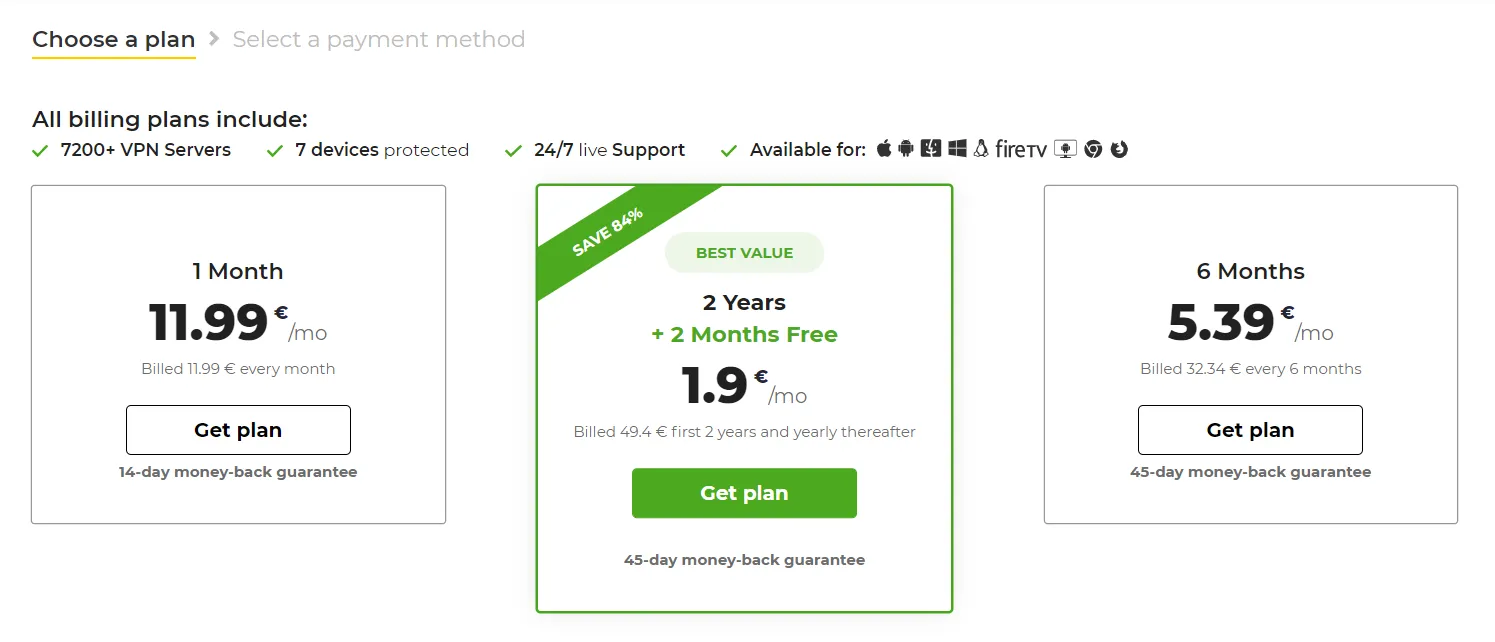1495x642 pixels.
Task: Click the Apple platform icon
Action: [x=884, y=148]
